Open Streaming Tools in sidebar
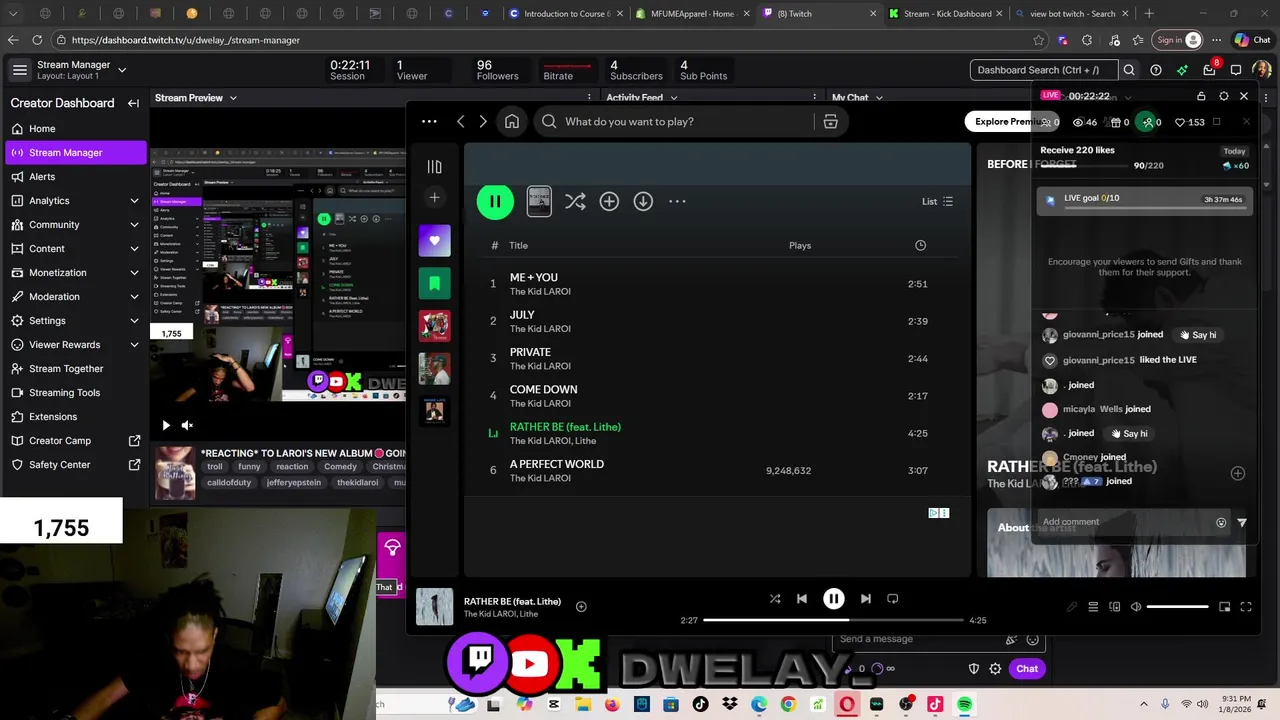Screen dimensions: 1280x720 [x=76, y=393]
